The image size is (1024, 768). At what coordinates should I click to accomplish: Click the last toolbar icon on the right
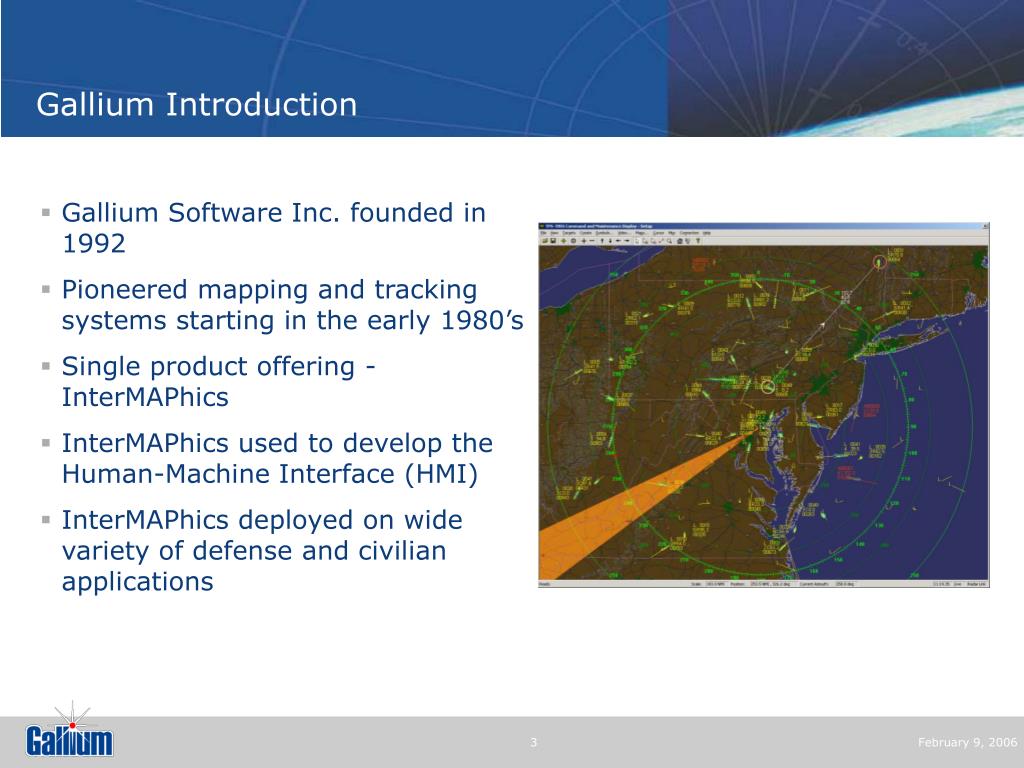point(698,241)
